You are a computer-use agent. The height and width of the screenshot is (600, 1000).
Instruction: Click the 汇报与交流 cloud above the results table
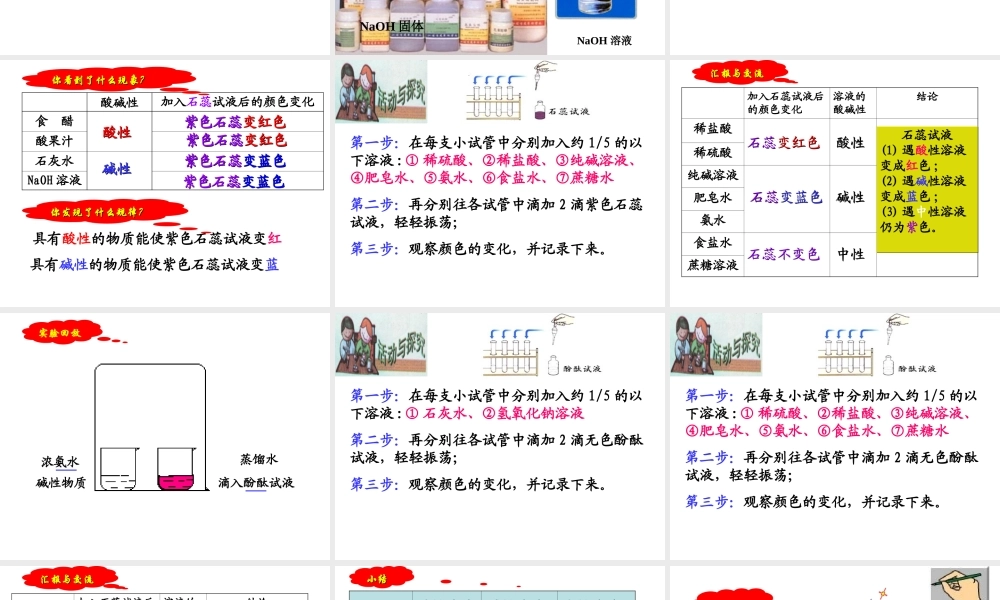point(740,73)
